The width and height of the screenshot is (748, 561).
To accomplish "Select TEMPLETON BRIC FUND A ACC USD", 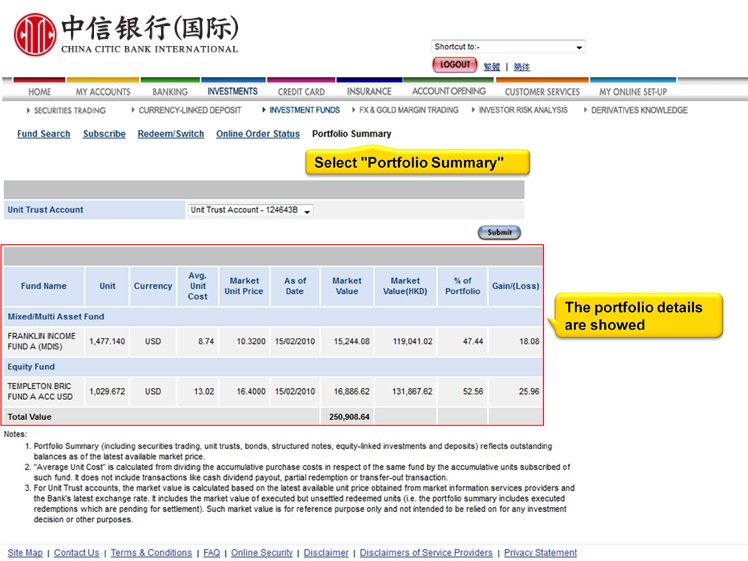I will pos(40,392).
